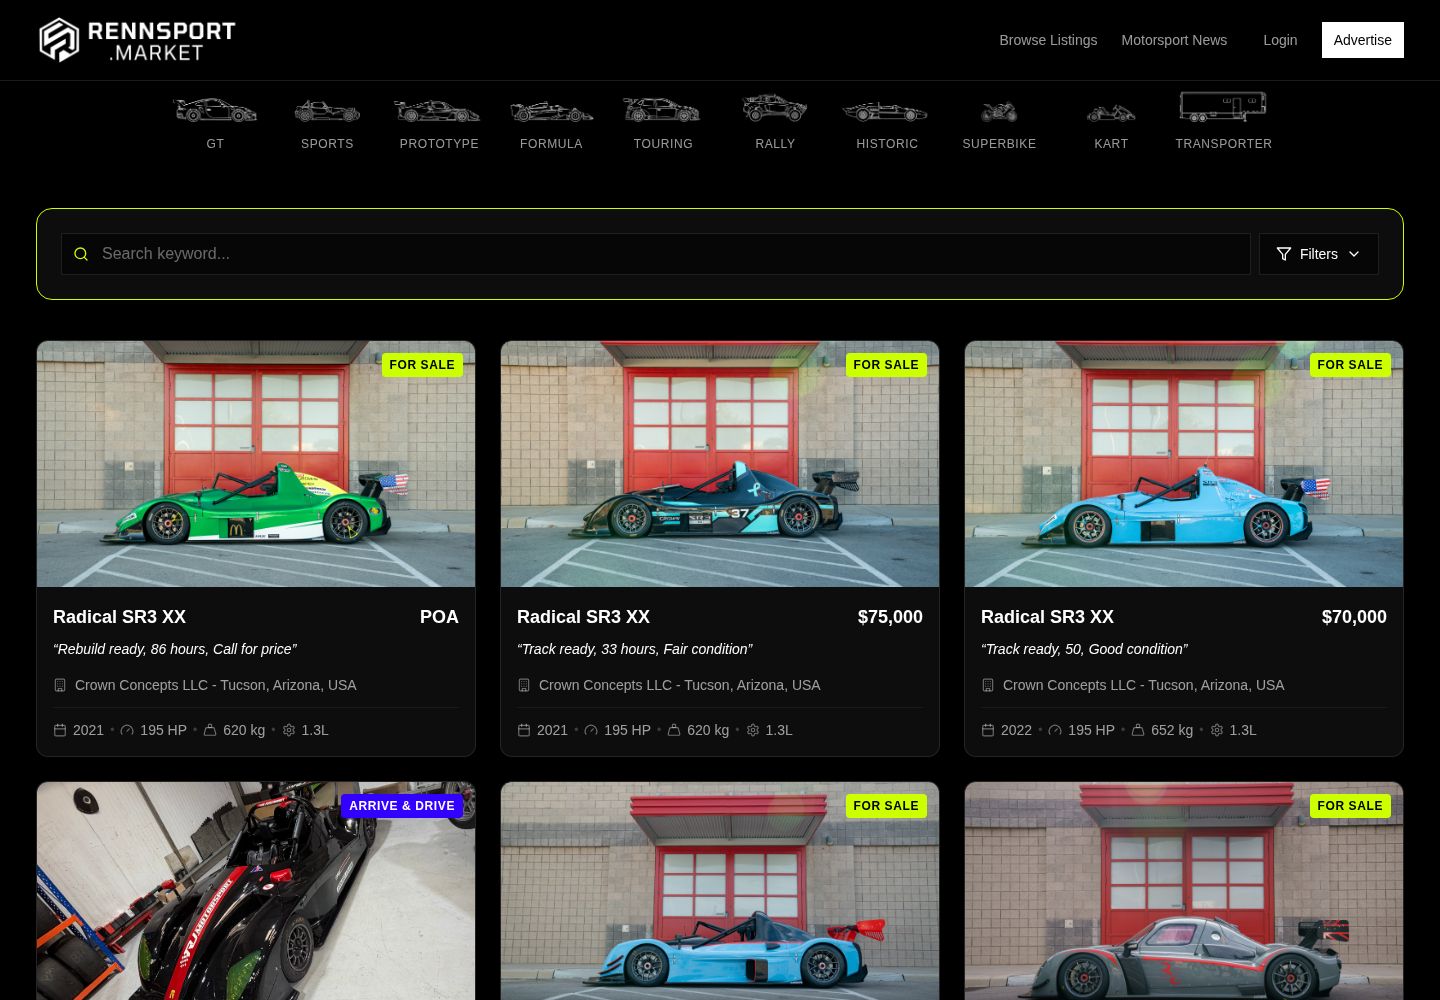Open the Historic car category icon
The height and width of the screenshot is (1000, 1440).
886,110
